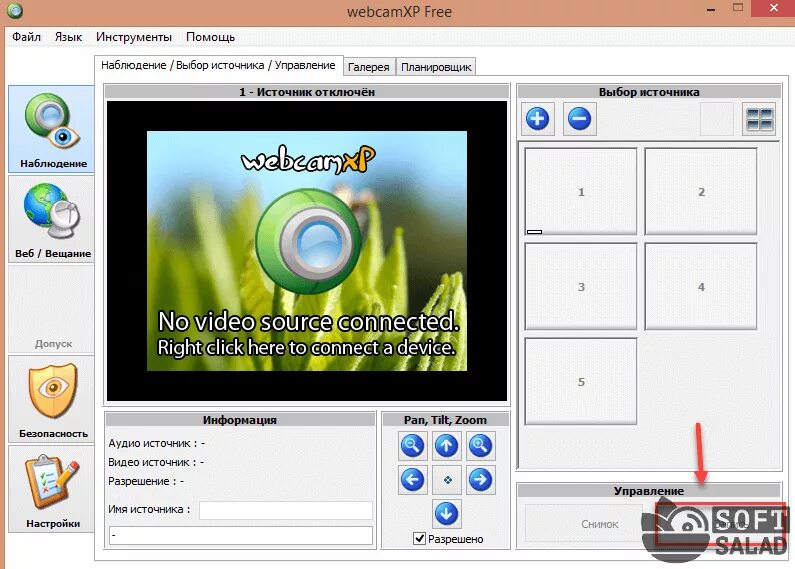
Task: Open the Безопасность security section
Action: click(51, 399)
